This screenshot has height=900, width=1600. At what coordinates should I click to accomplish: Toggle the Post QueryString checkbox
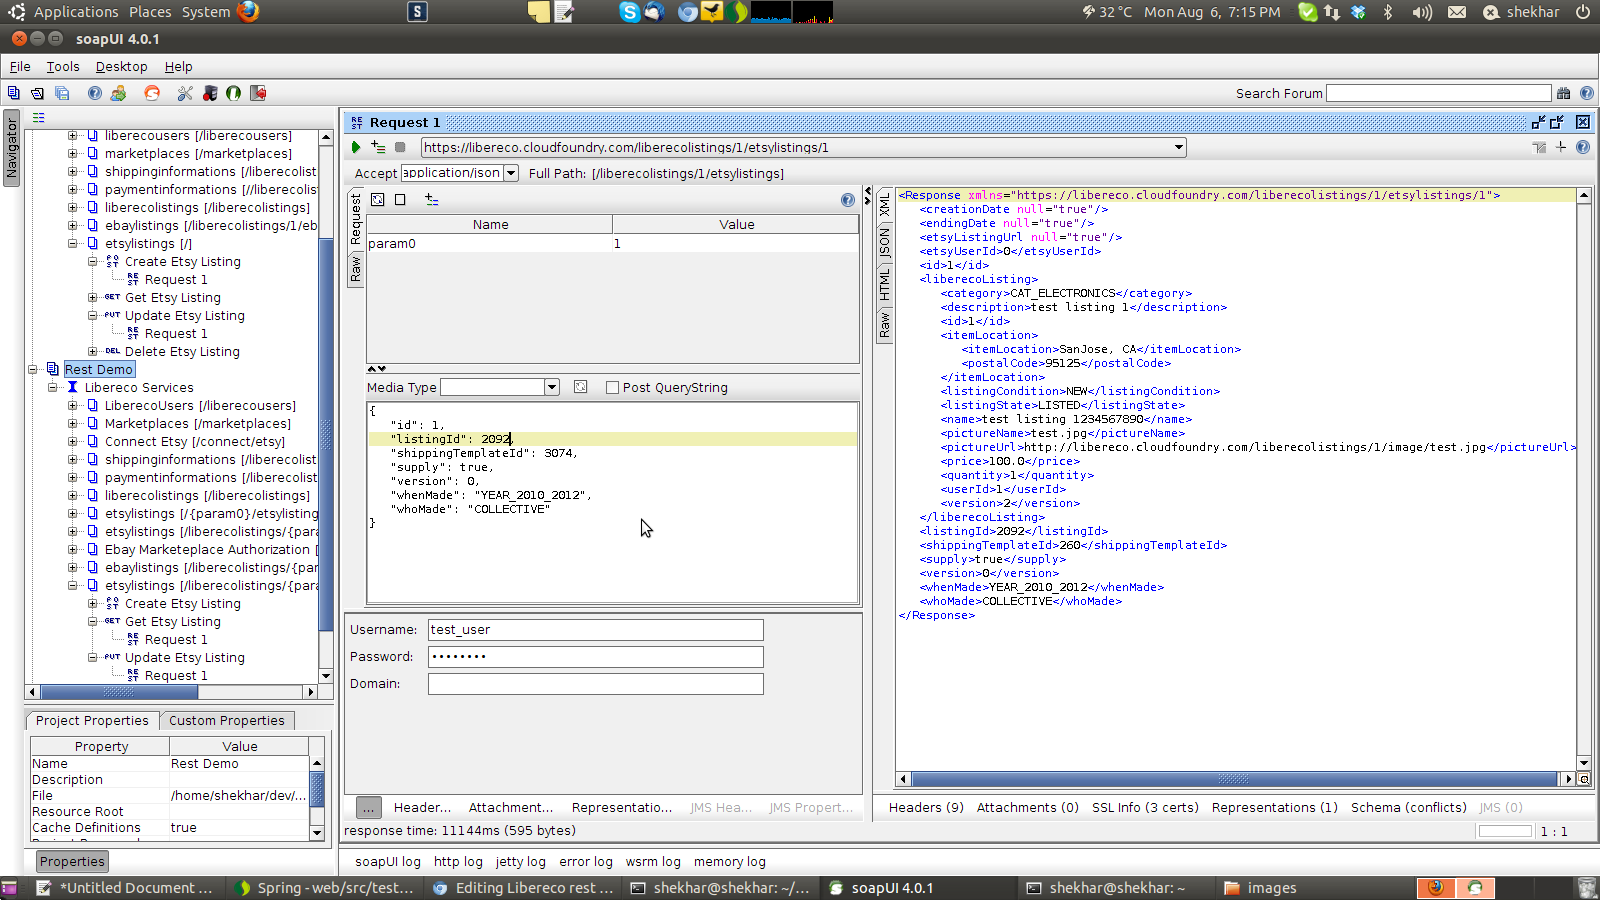tap(612, 388)
